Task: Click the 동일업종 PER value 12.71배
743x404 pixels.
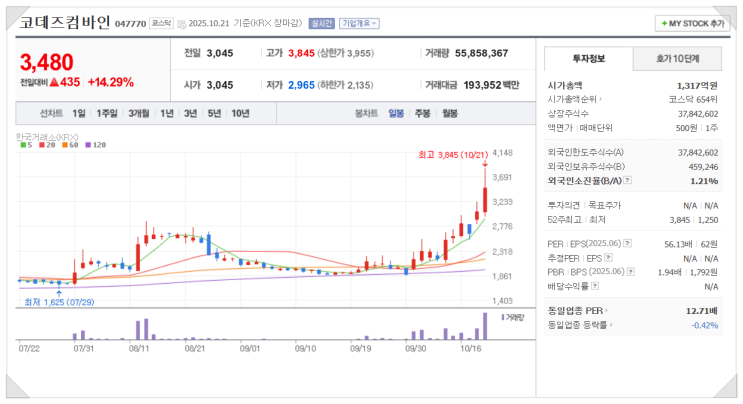Action: coord(701,311)
